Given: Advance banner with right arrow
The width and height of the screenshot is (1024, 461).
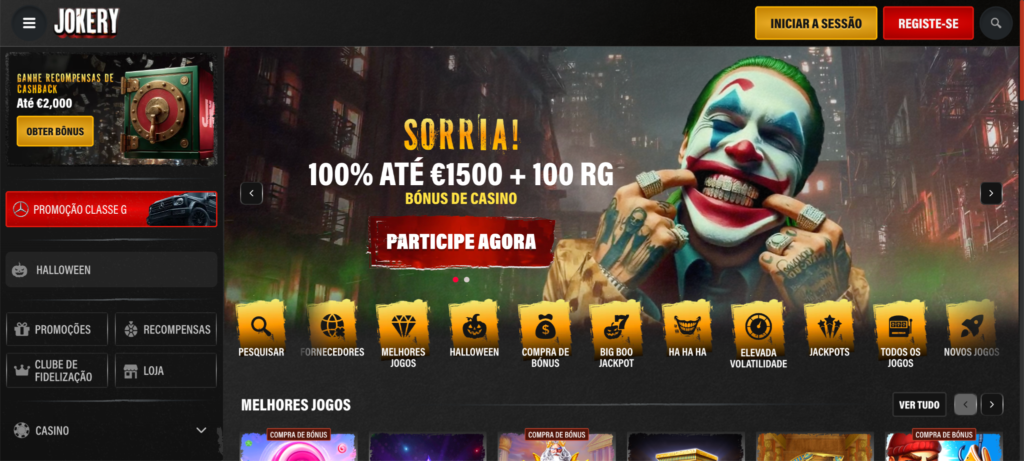Looking at the screenshot, I should point(991,193).
